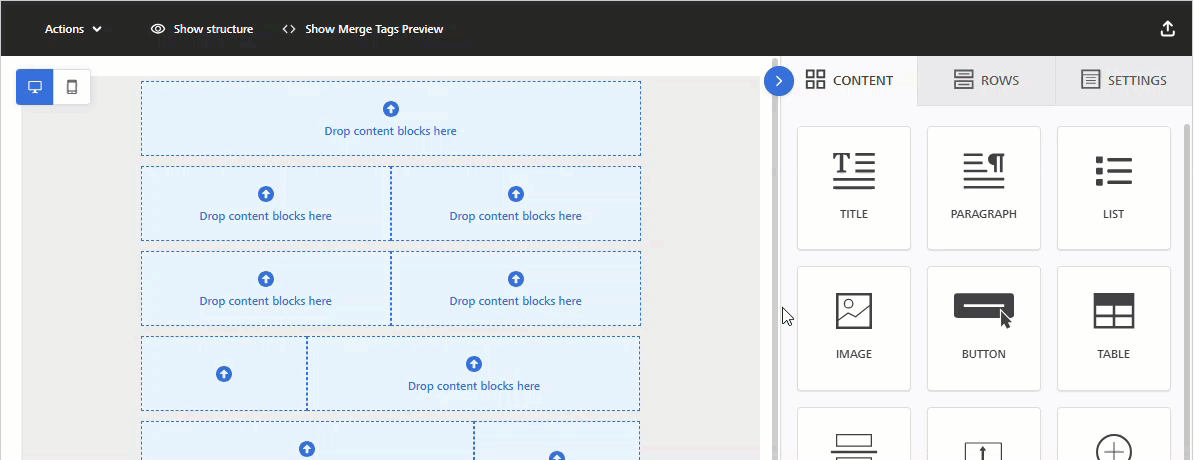
Task: Click the single full-width row drop zone
Action: 391,119
